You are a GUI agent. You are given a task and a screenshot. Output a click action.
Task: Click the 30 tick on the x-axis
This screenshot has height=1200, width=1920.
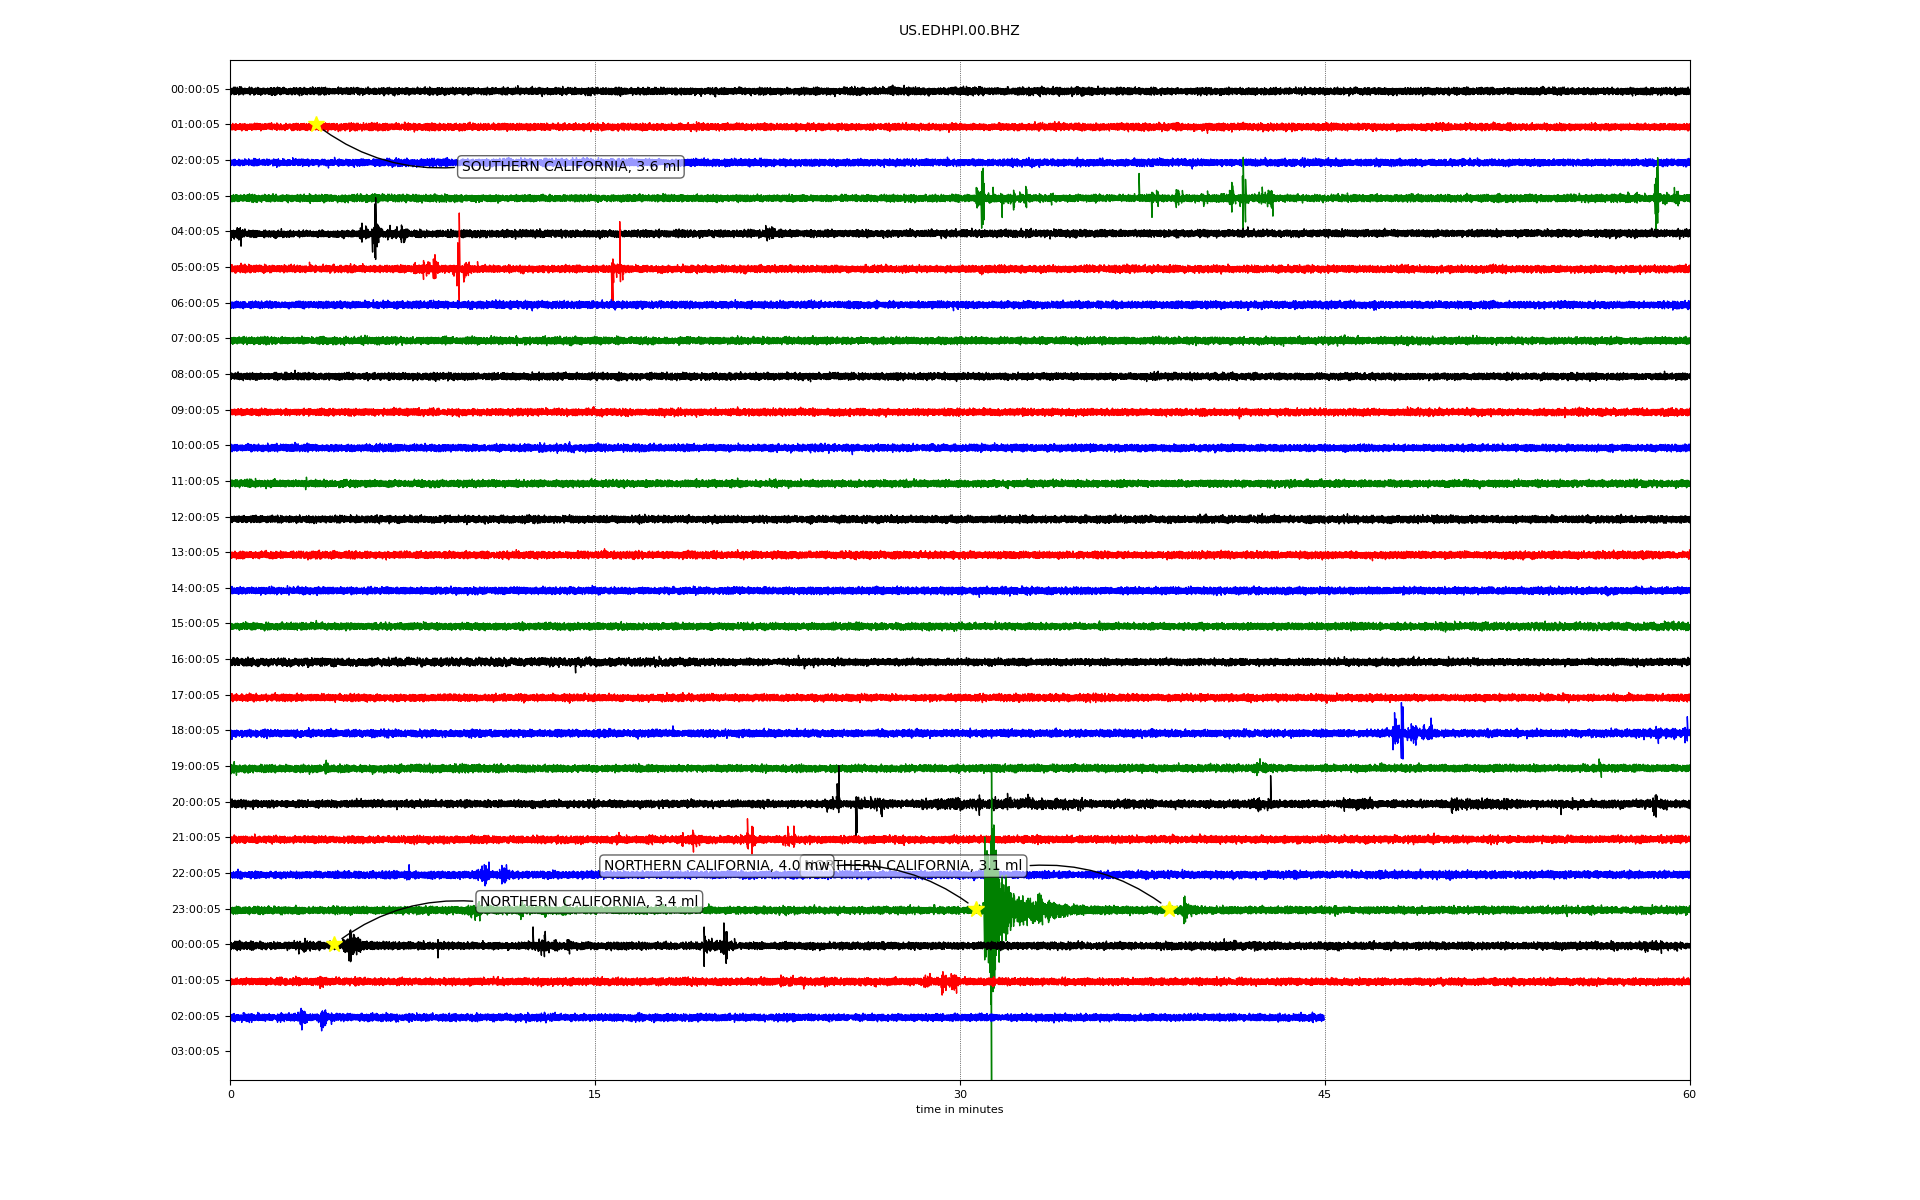point(960,1094)
